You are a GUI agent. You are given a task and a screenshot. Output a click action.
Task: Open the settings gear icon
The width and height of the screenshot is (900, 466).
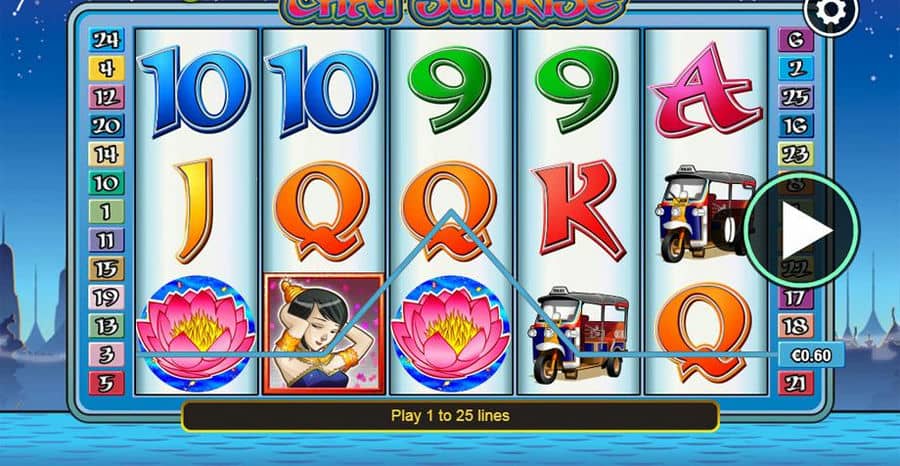[831, 11]
